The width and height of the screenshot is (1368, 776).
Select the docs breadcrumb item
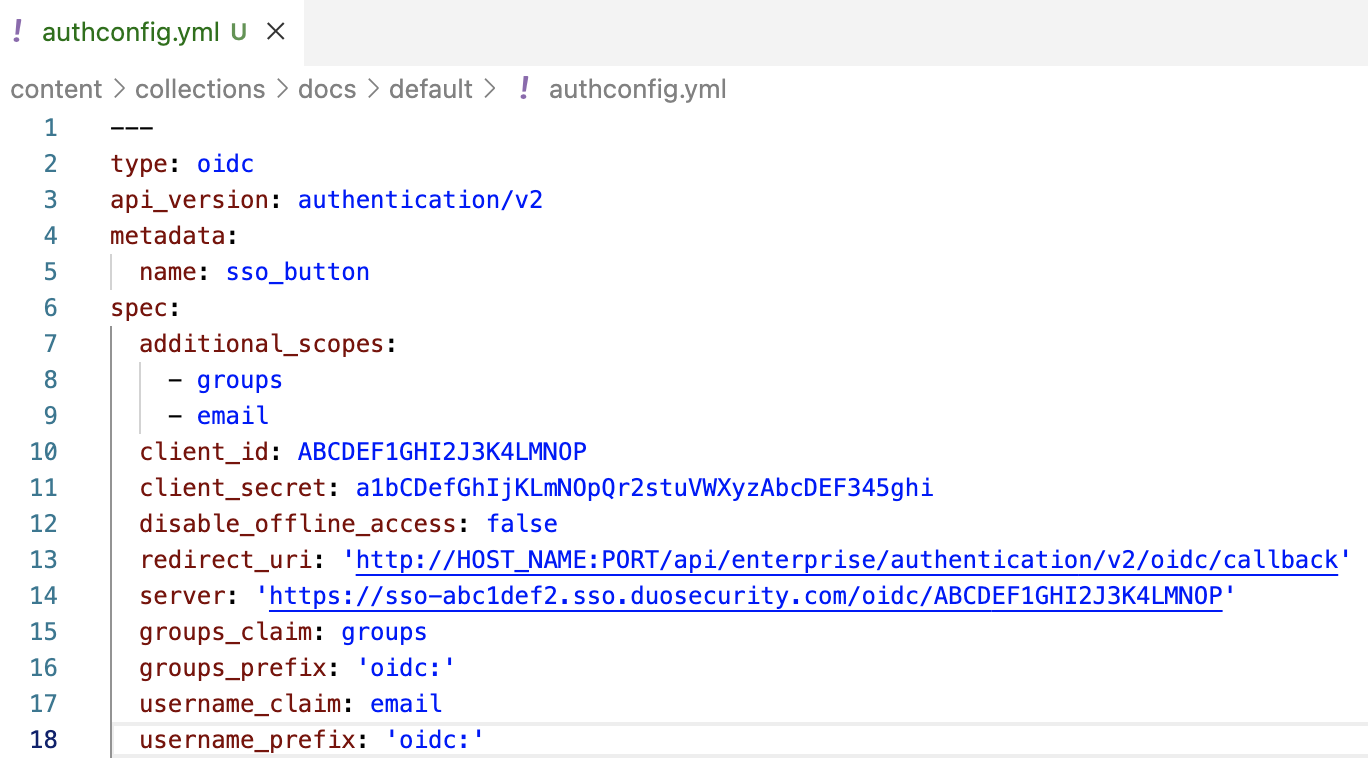[x=327, y=89]
